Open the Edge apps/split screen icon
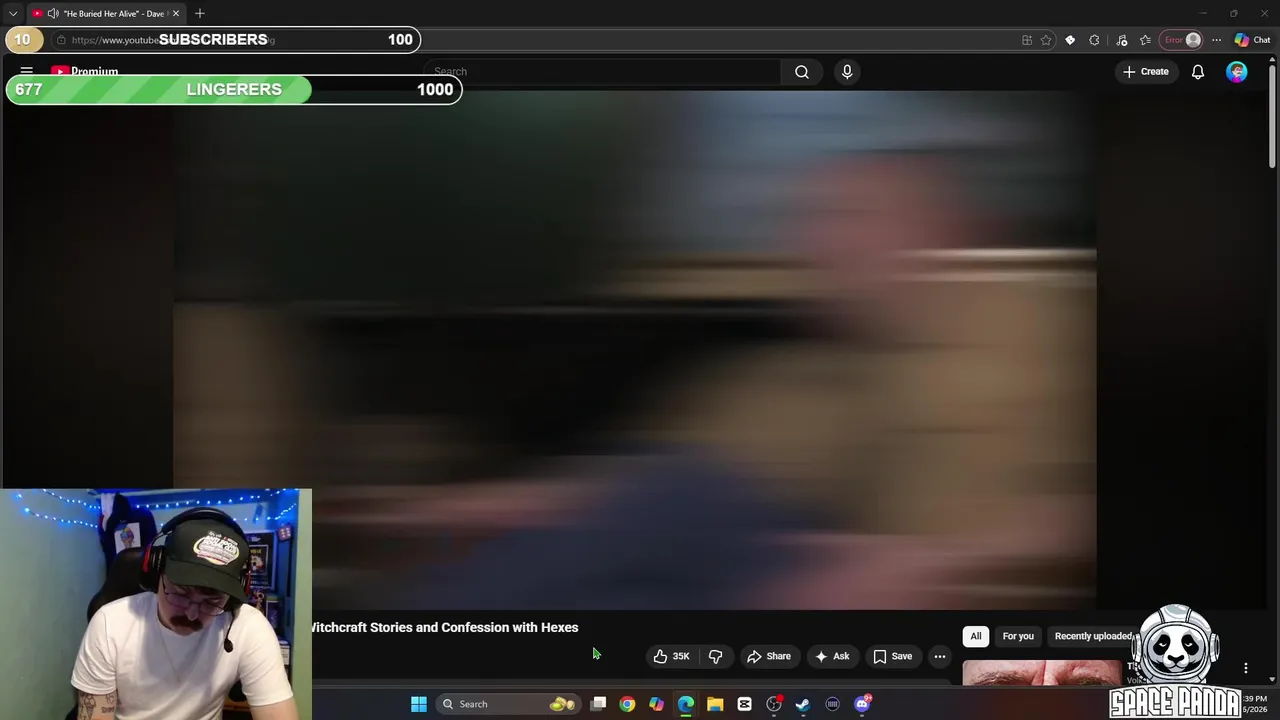This screenshot has width=1280, height=720. pyautogui.click(x=1027, y=40)
